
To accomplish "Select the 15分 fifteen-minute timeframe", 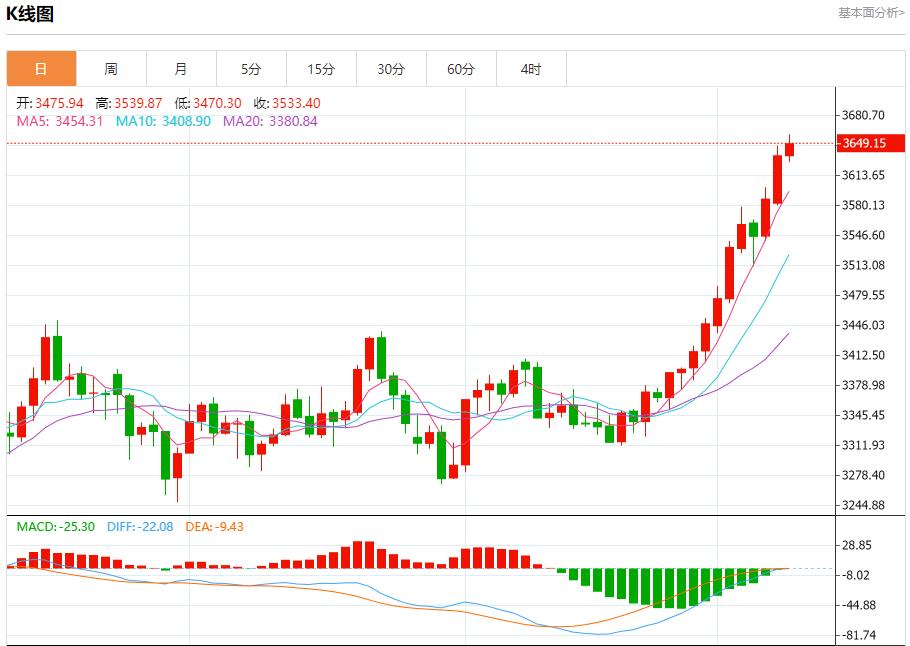I will pyautogui.click(x=321, y=68).
